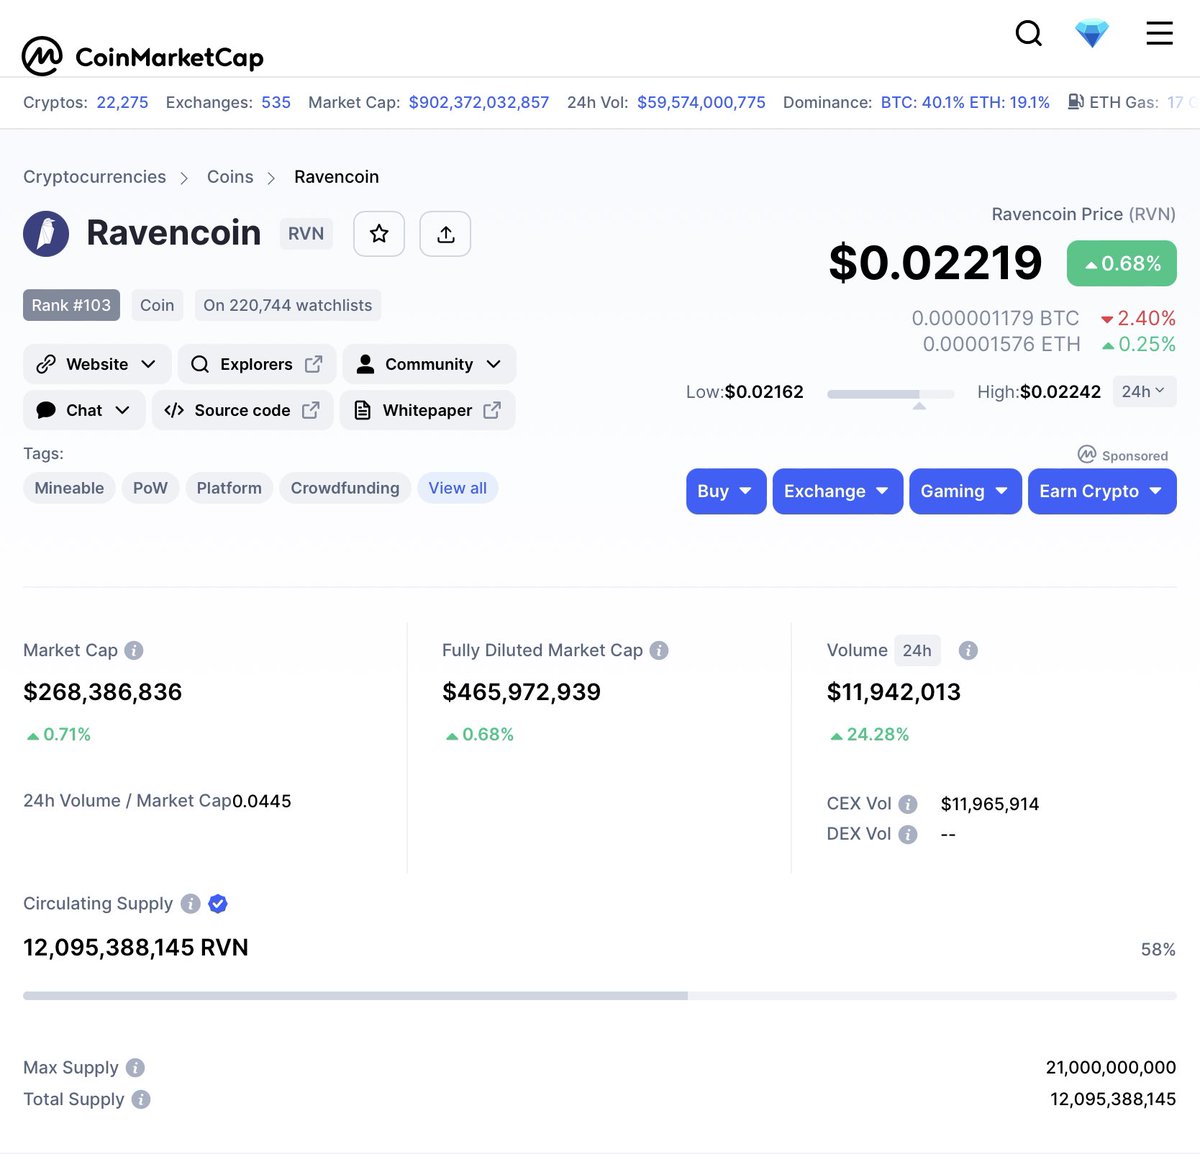Open the Website dropdown
Screen dimensions: 1200x1162
click(x=97, y=364)
